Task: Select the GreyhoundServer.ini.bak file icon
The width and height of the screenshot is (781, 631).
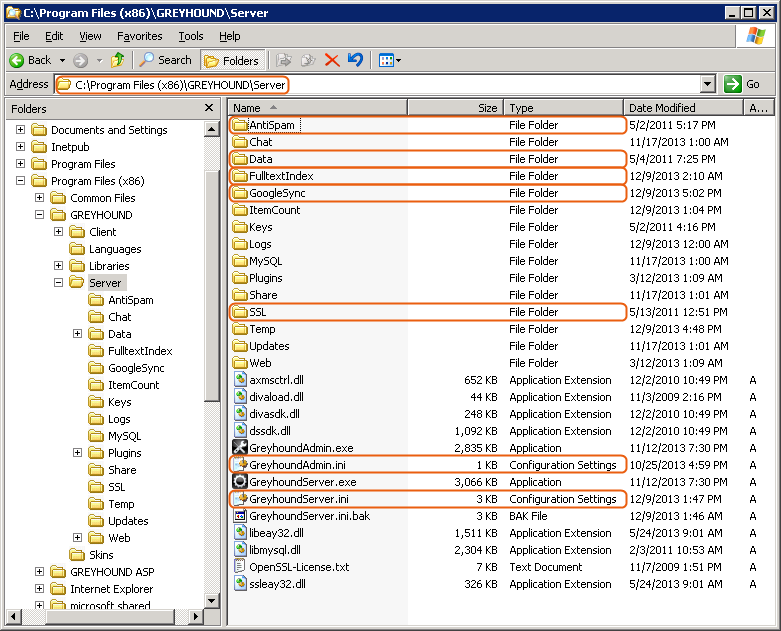Action: pyautogui.click(x=241, y=515)
